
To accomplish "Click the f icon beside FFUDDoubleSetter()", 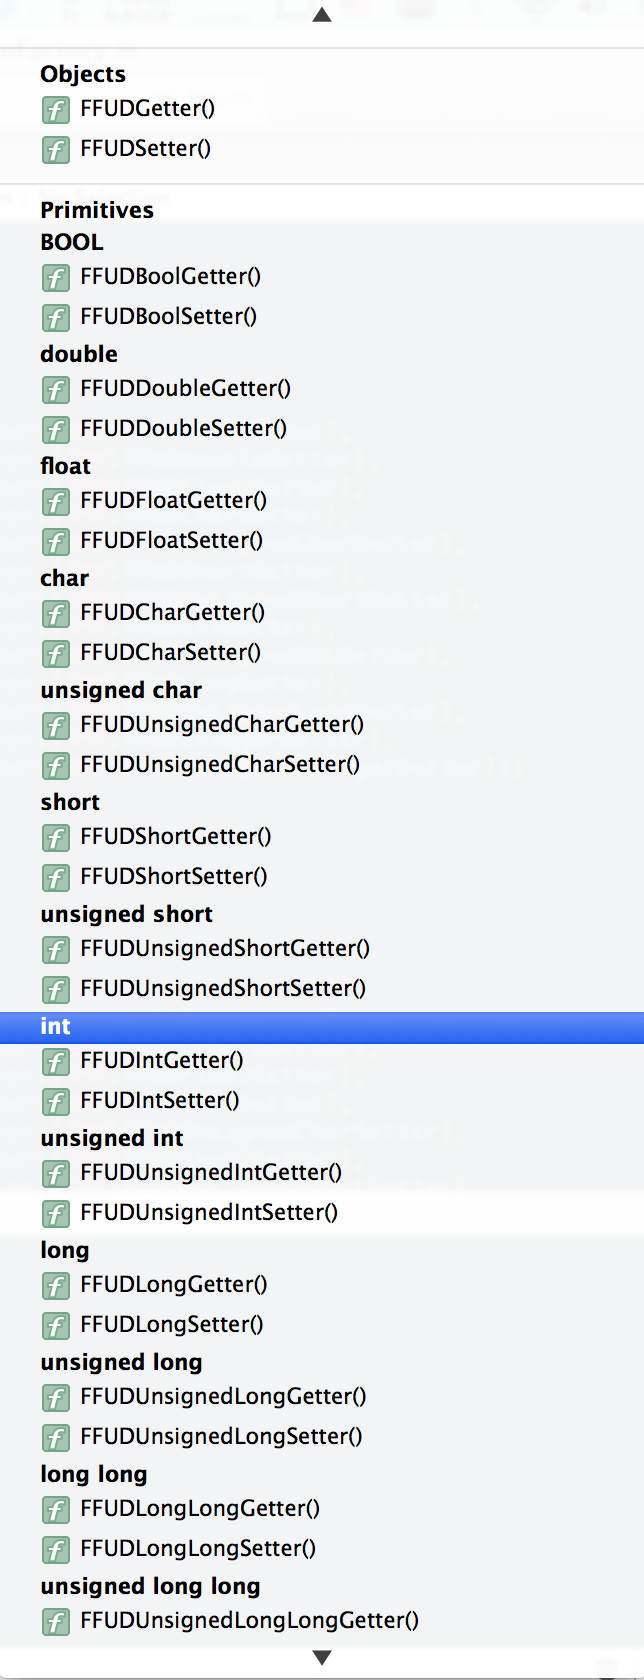I will 56,430.
